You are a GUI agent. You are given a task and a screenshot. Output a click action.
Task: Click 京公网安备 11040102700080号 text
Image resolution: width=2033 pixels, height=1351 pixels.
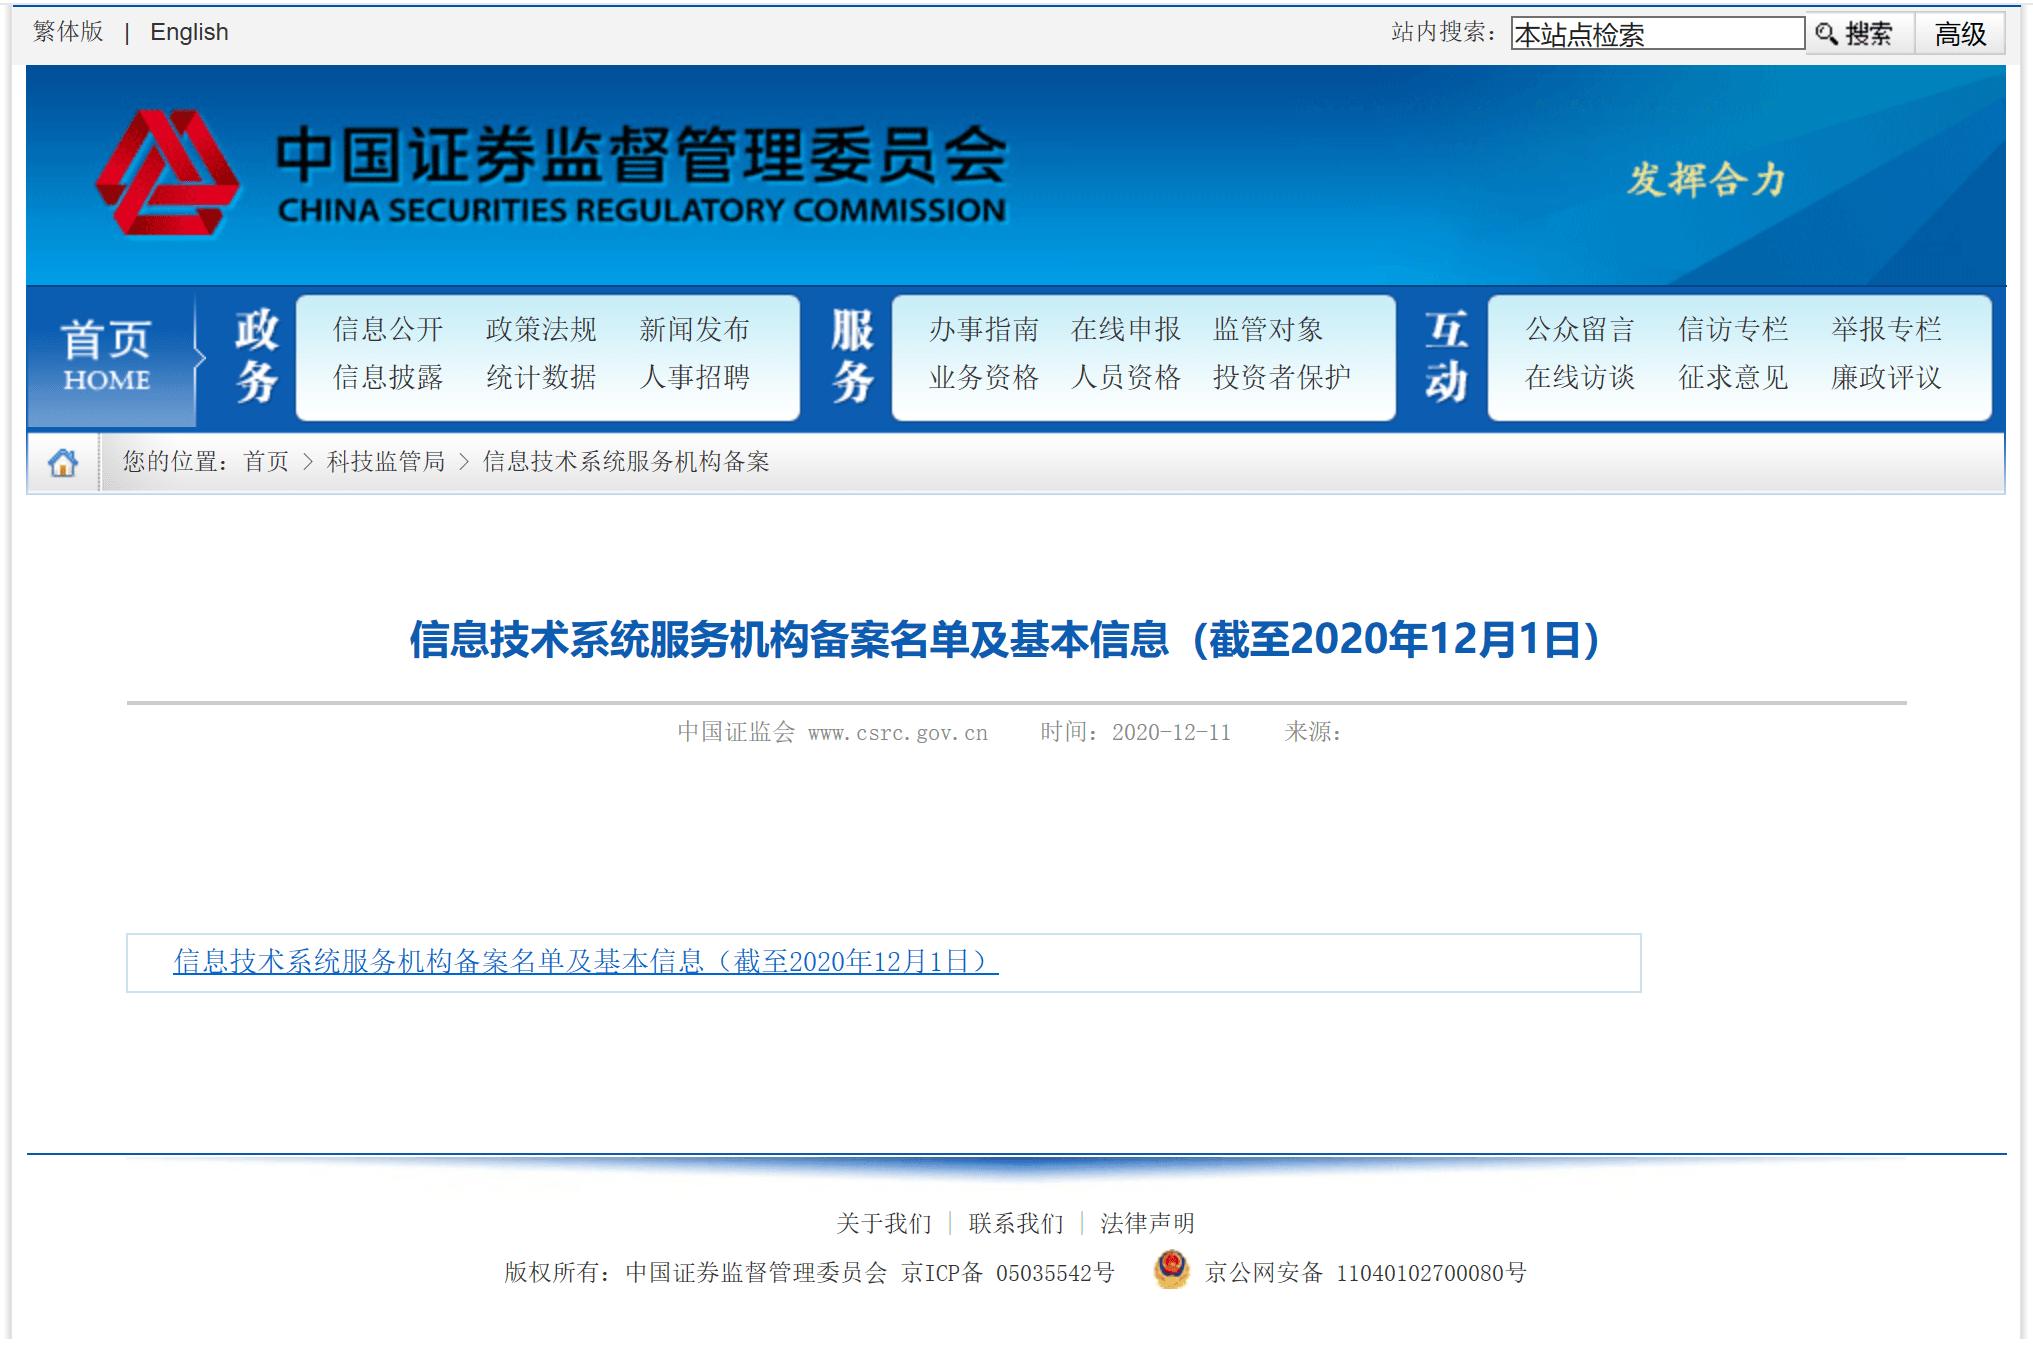click(1366, 1272)
